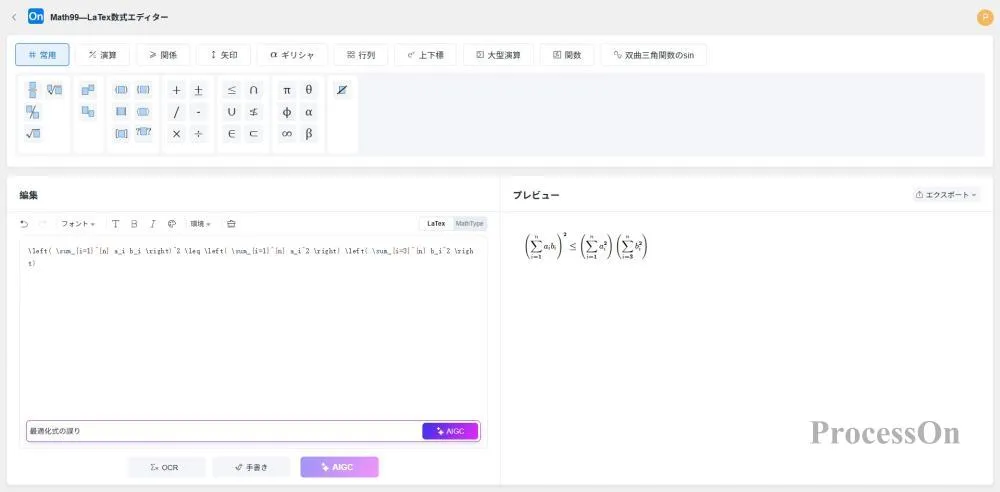The width and height of the screenshot is (1000, 492).
Task: Click into the LaTeX code editor area
Action: point(253,327)
